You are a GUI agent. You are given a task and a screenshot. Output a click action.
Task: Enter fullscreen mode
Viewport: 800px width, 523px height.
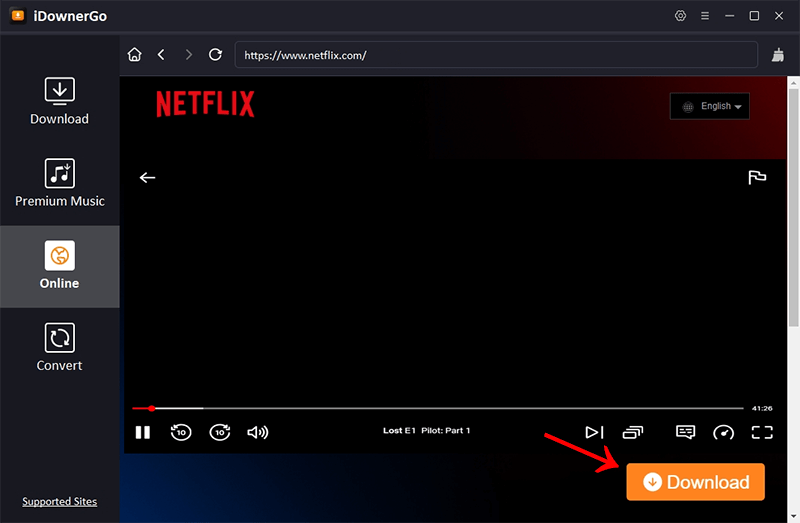tap(762, 432)
